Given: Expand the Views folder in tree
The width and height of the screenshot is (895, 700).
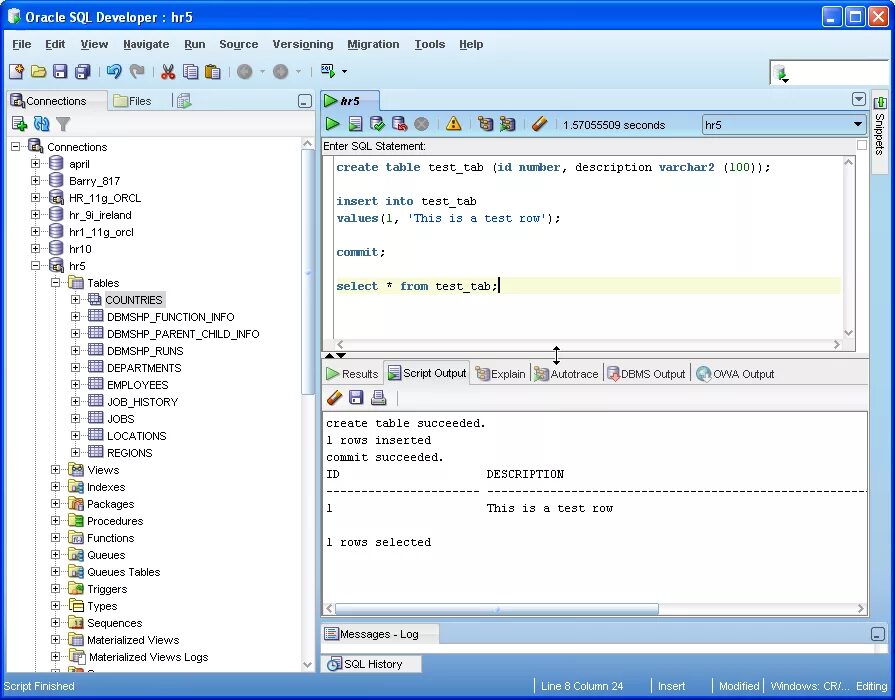Looking at the screenshot, I should [56, 470].
